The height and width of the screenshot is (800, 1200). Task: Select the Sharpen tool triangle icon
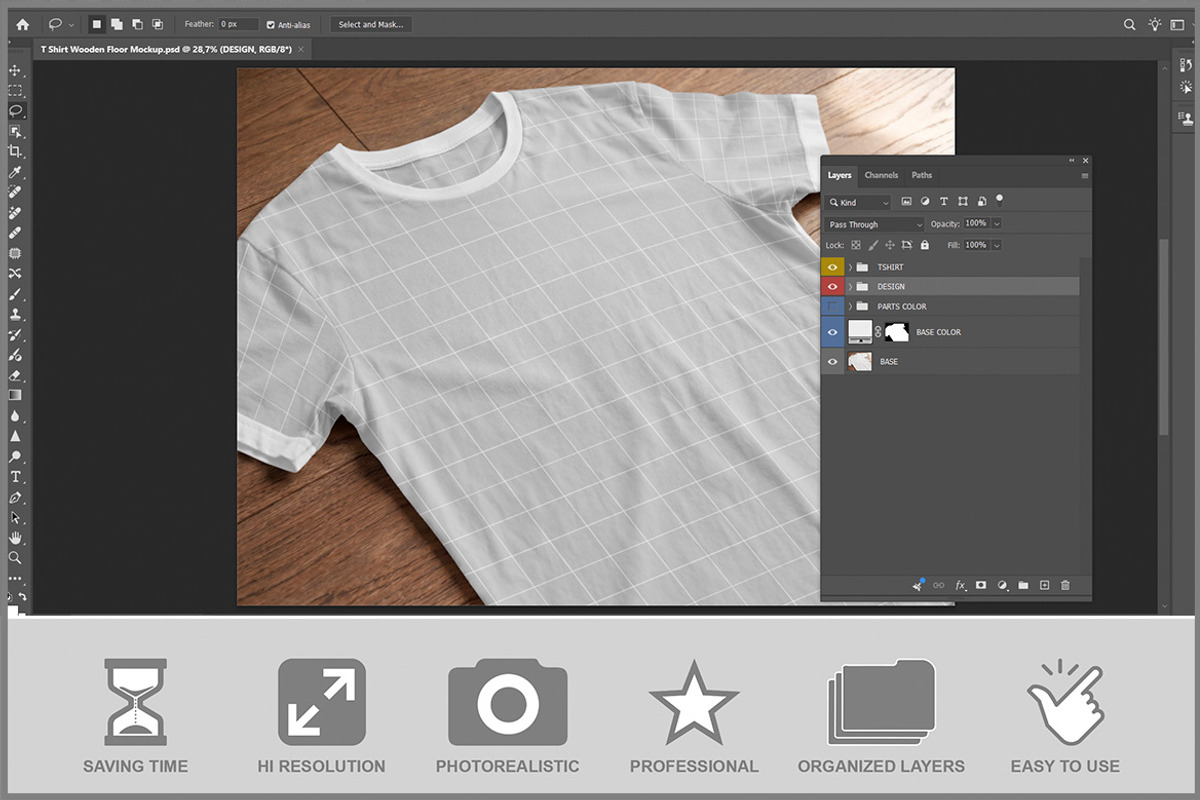click(x=15, y=436)
